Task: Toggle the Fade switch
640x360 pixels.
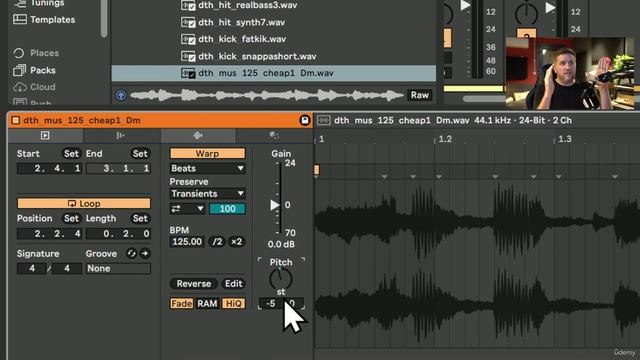Action: (x=182, y=304)
